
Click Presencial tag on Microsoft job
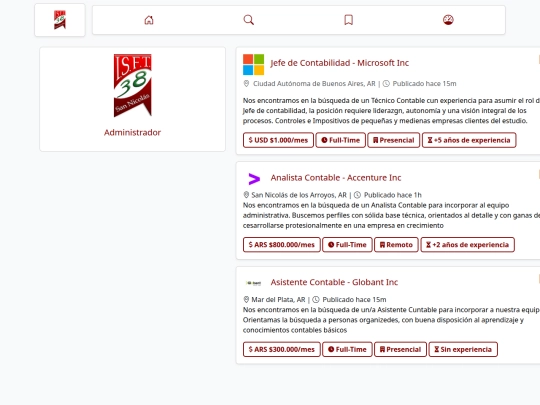tap(394, 140)
